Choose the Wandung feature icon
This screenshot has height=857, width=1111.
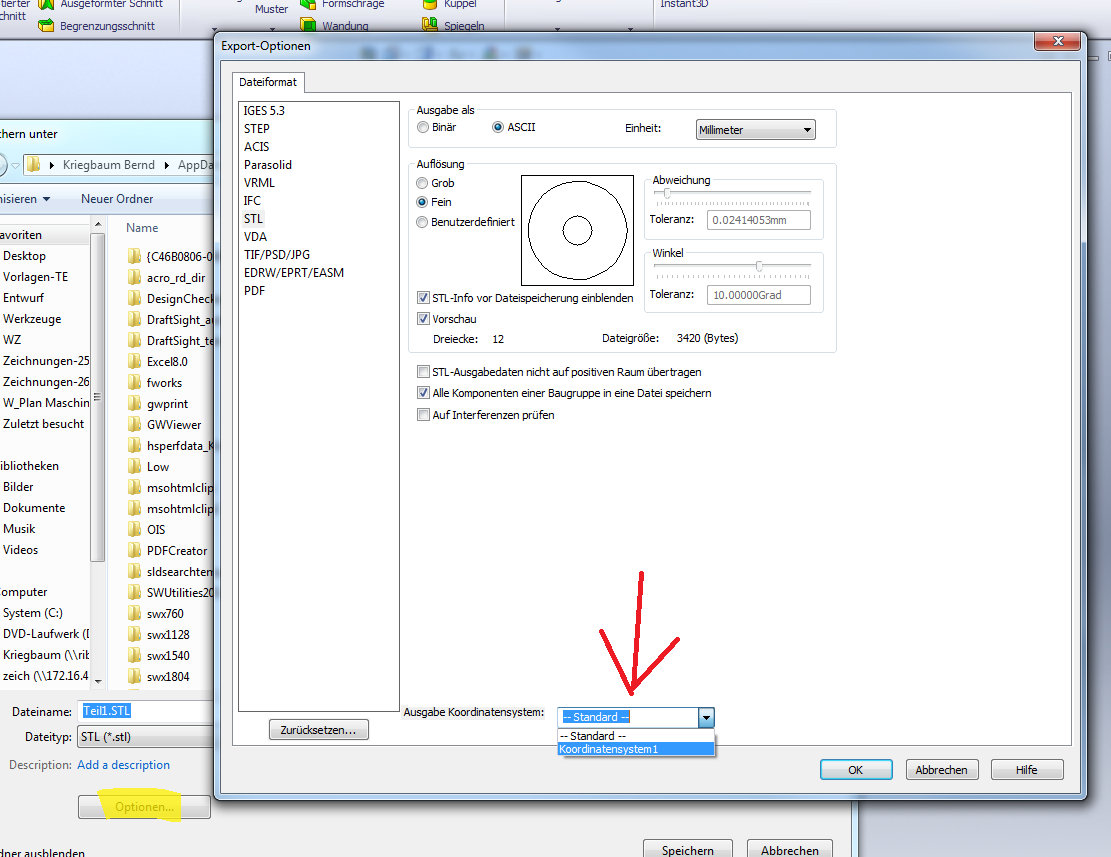(x=308, y=25)
